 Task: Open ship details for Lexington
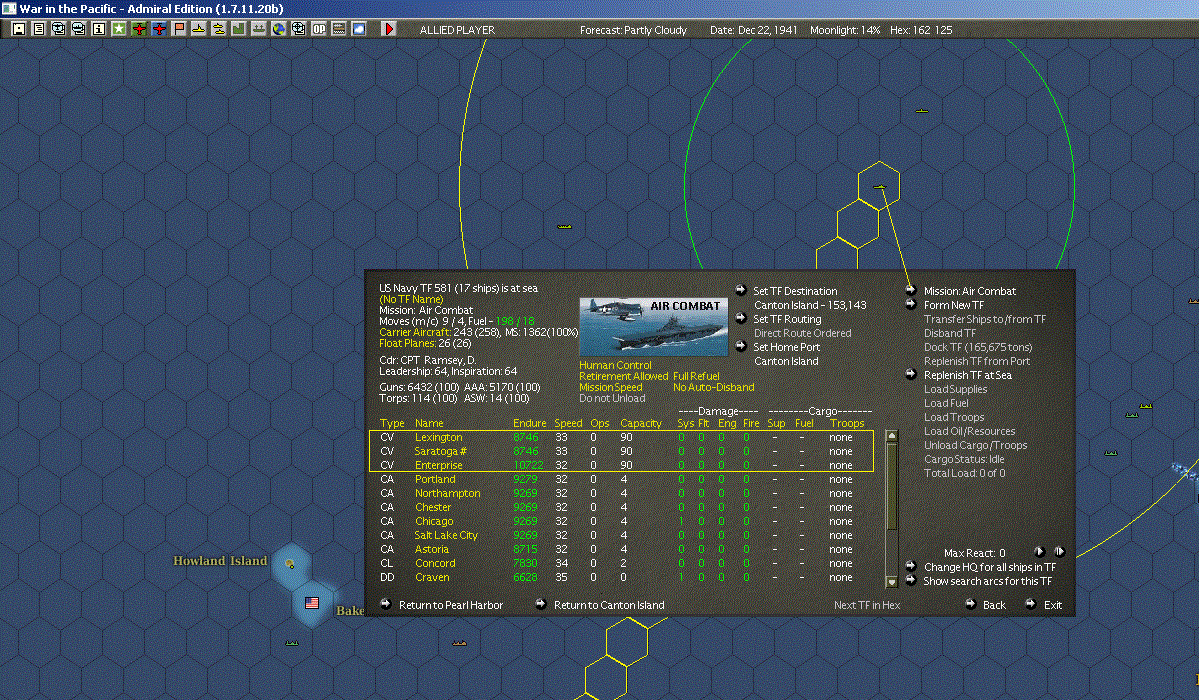438,438
